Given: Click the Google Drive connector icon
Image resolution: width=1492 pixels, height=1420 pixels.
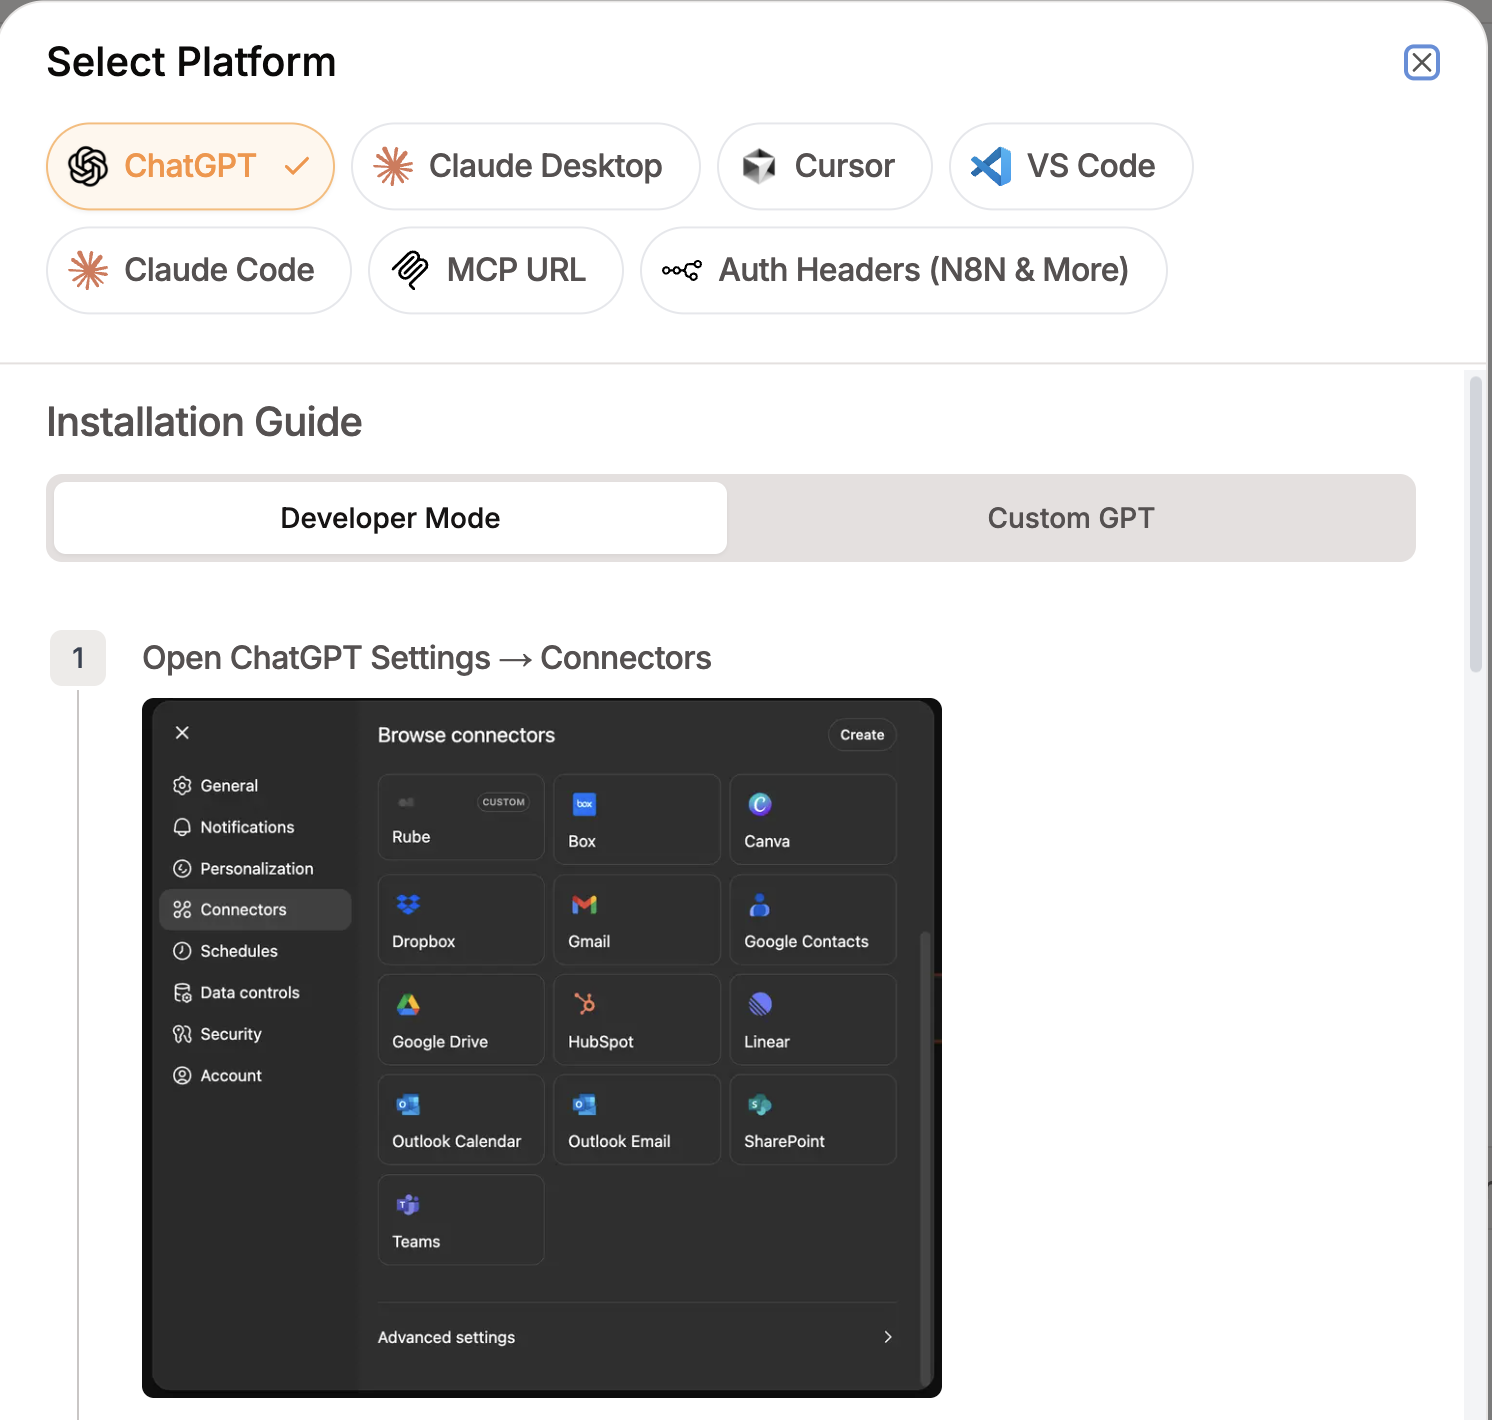Looking at the screenshot, I should pyautogui.click(x=408, y=1004).
